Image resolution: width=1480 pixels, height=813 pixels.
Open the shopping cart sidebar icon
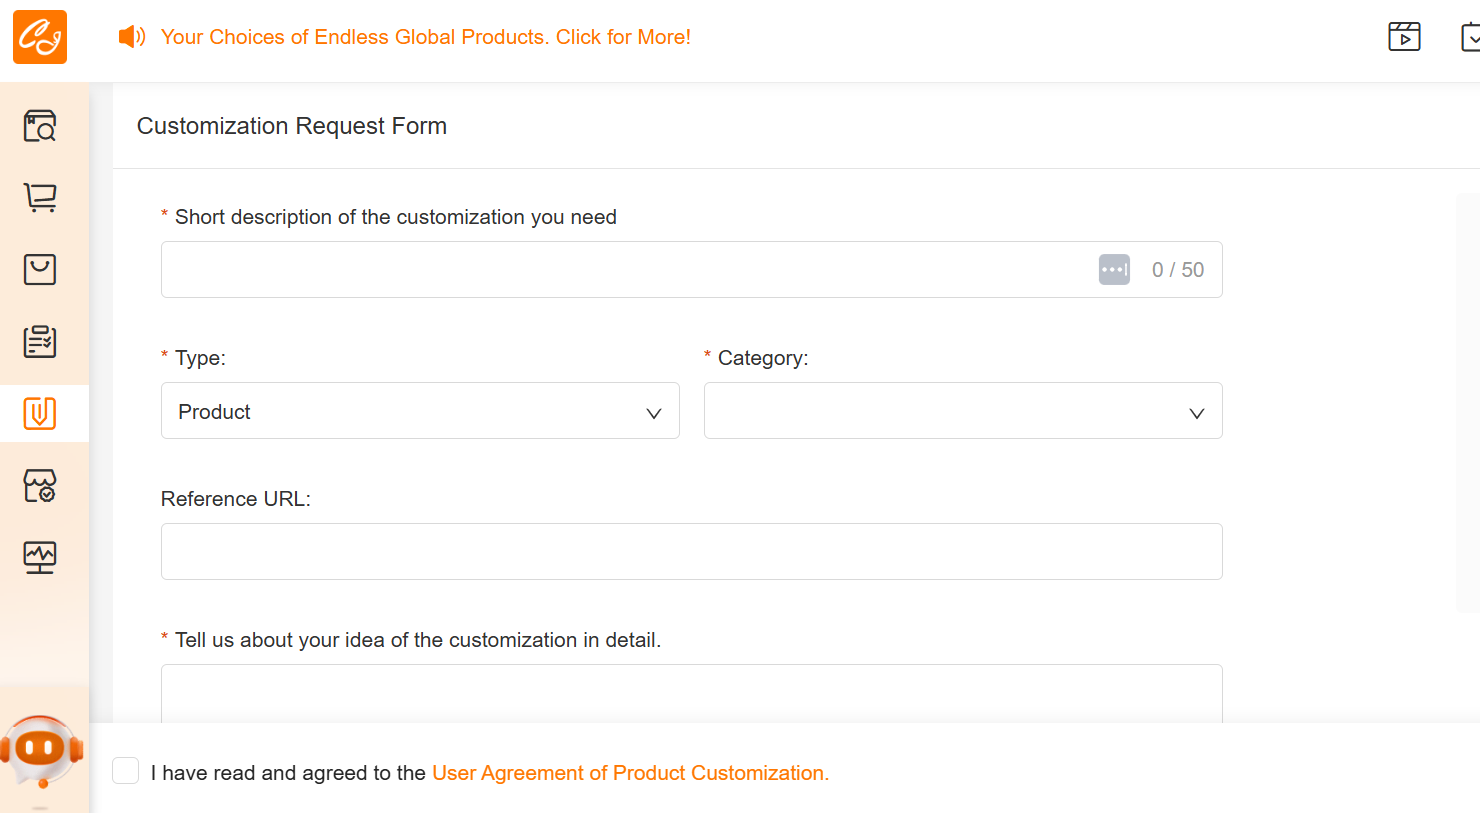[40, 198]
